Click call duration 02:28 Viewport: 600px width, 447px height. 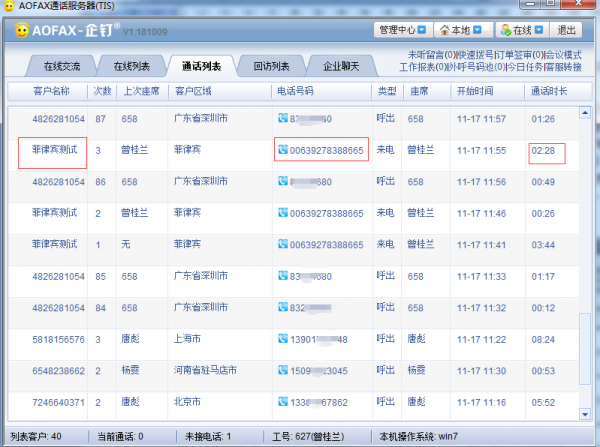coord(543,150)
